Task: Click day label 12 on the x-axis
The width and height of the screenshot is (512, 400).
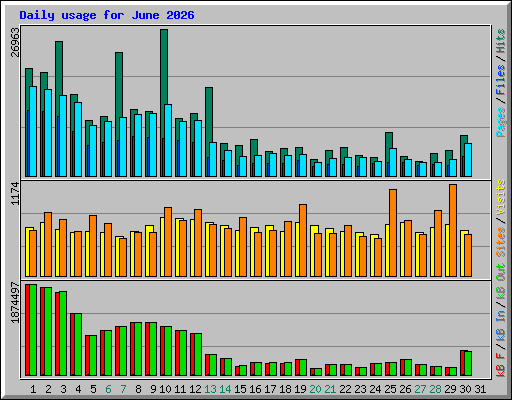Action: pos(195,389)
